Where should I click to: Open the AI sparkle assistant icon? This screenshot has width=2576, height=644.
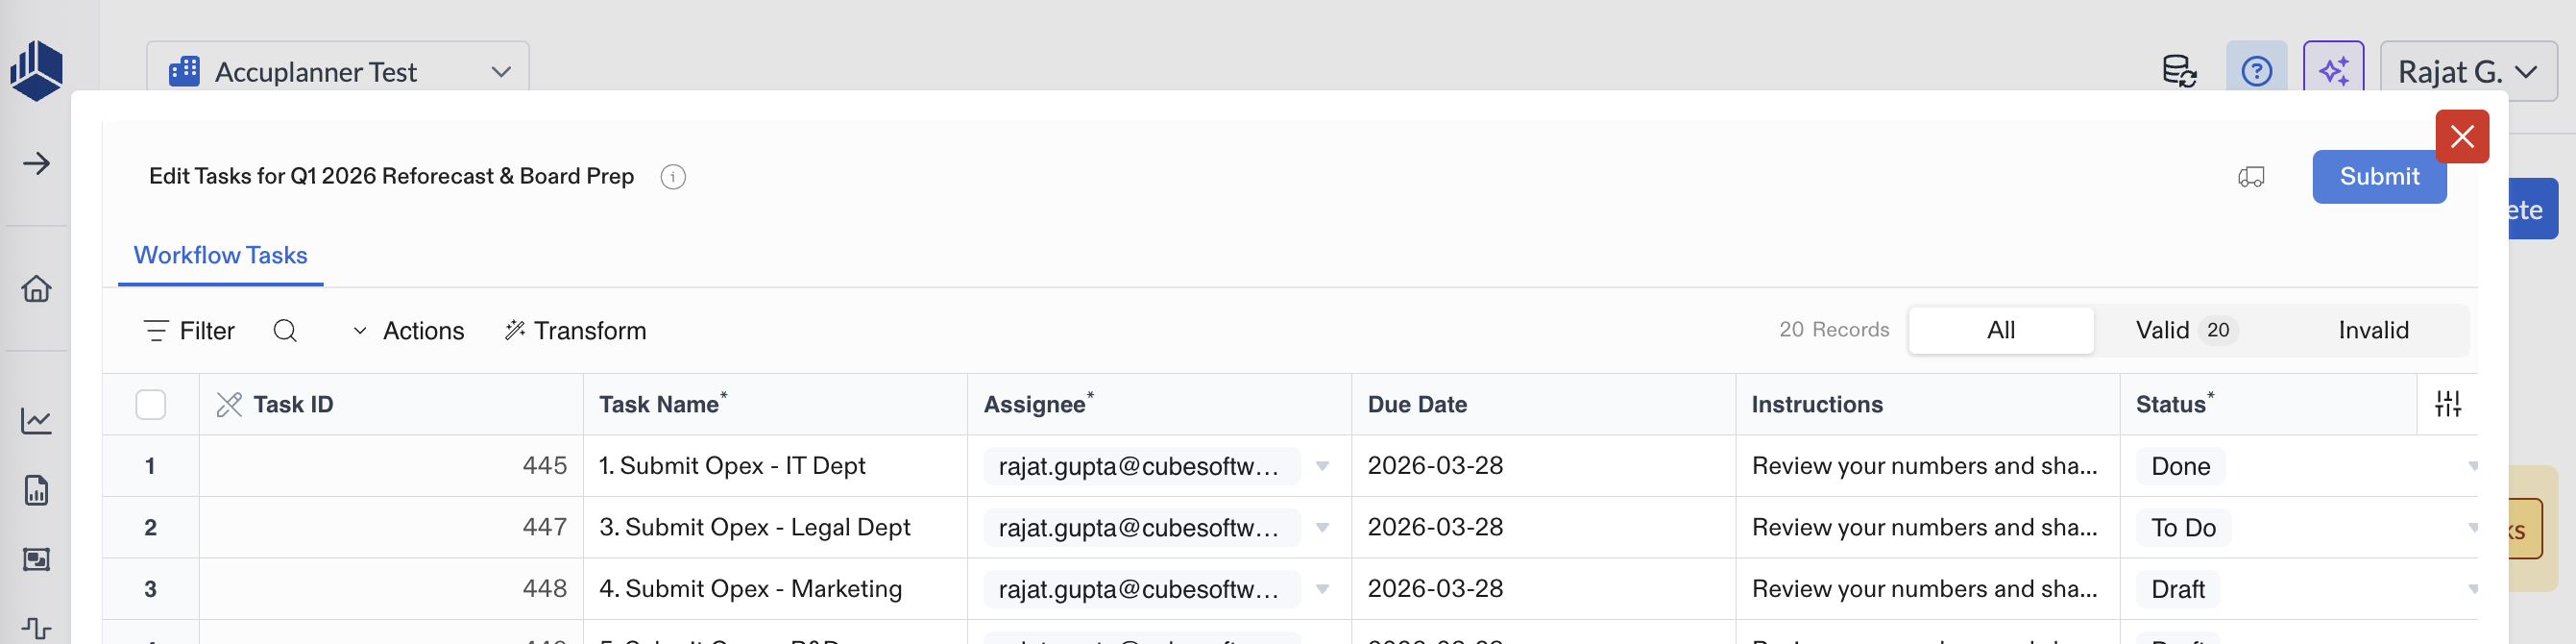[x=2332, y=71]
